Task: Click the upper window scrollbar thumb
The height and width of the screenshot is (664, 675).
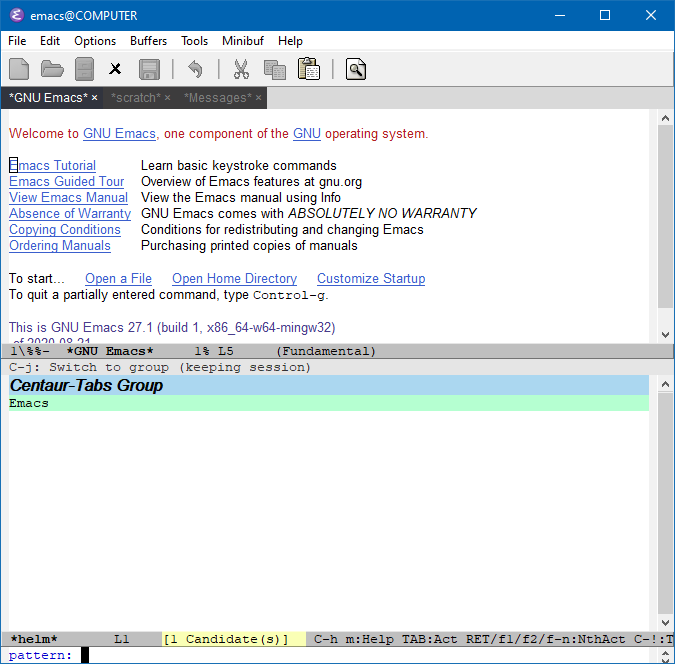Action: click(666, 217)
